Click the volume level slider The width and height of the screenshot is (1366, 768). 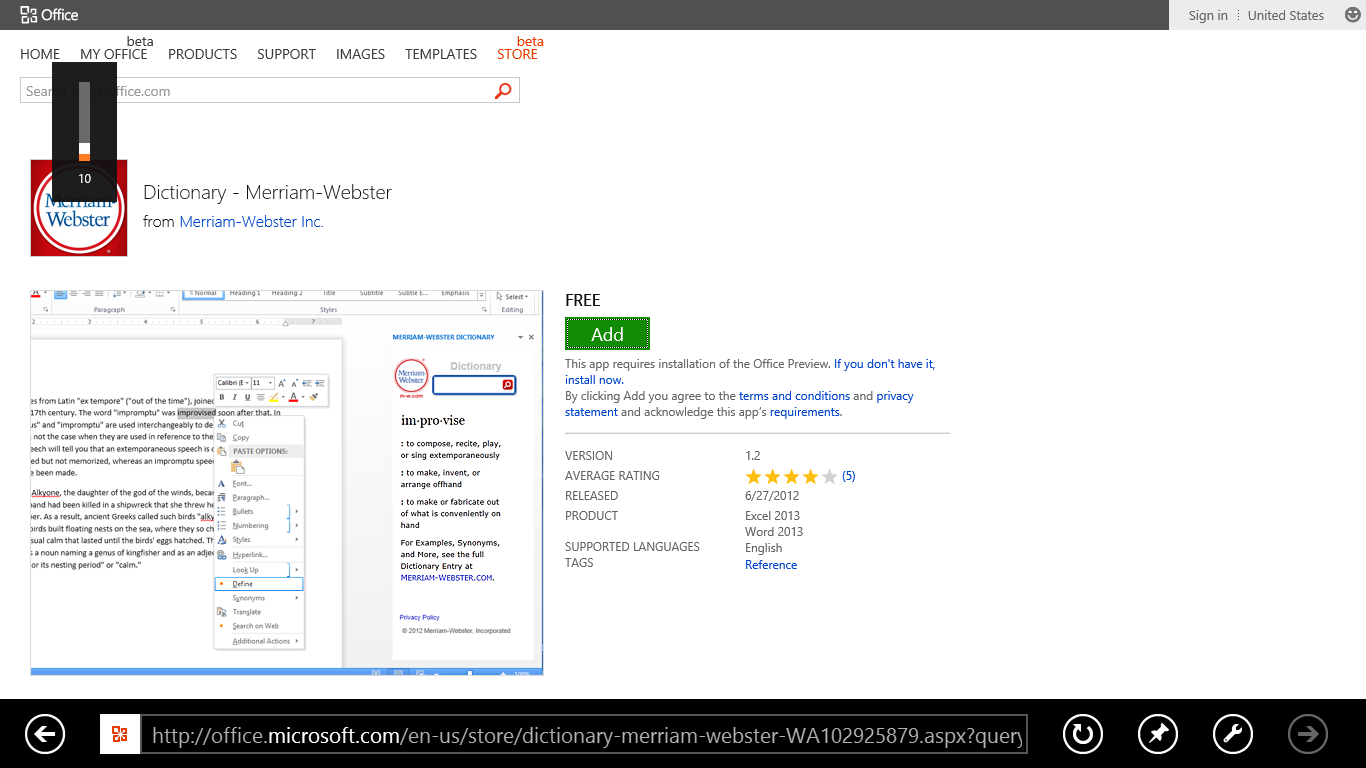tap(84, 121)
